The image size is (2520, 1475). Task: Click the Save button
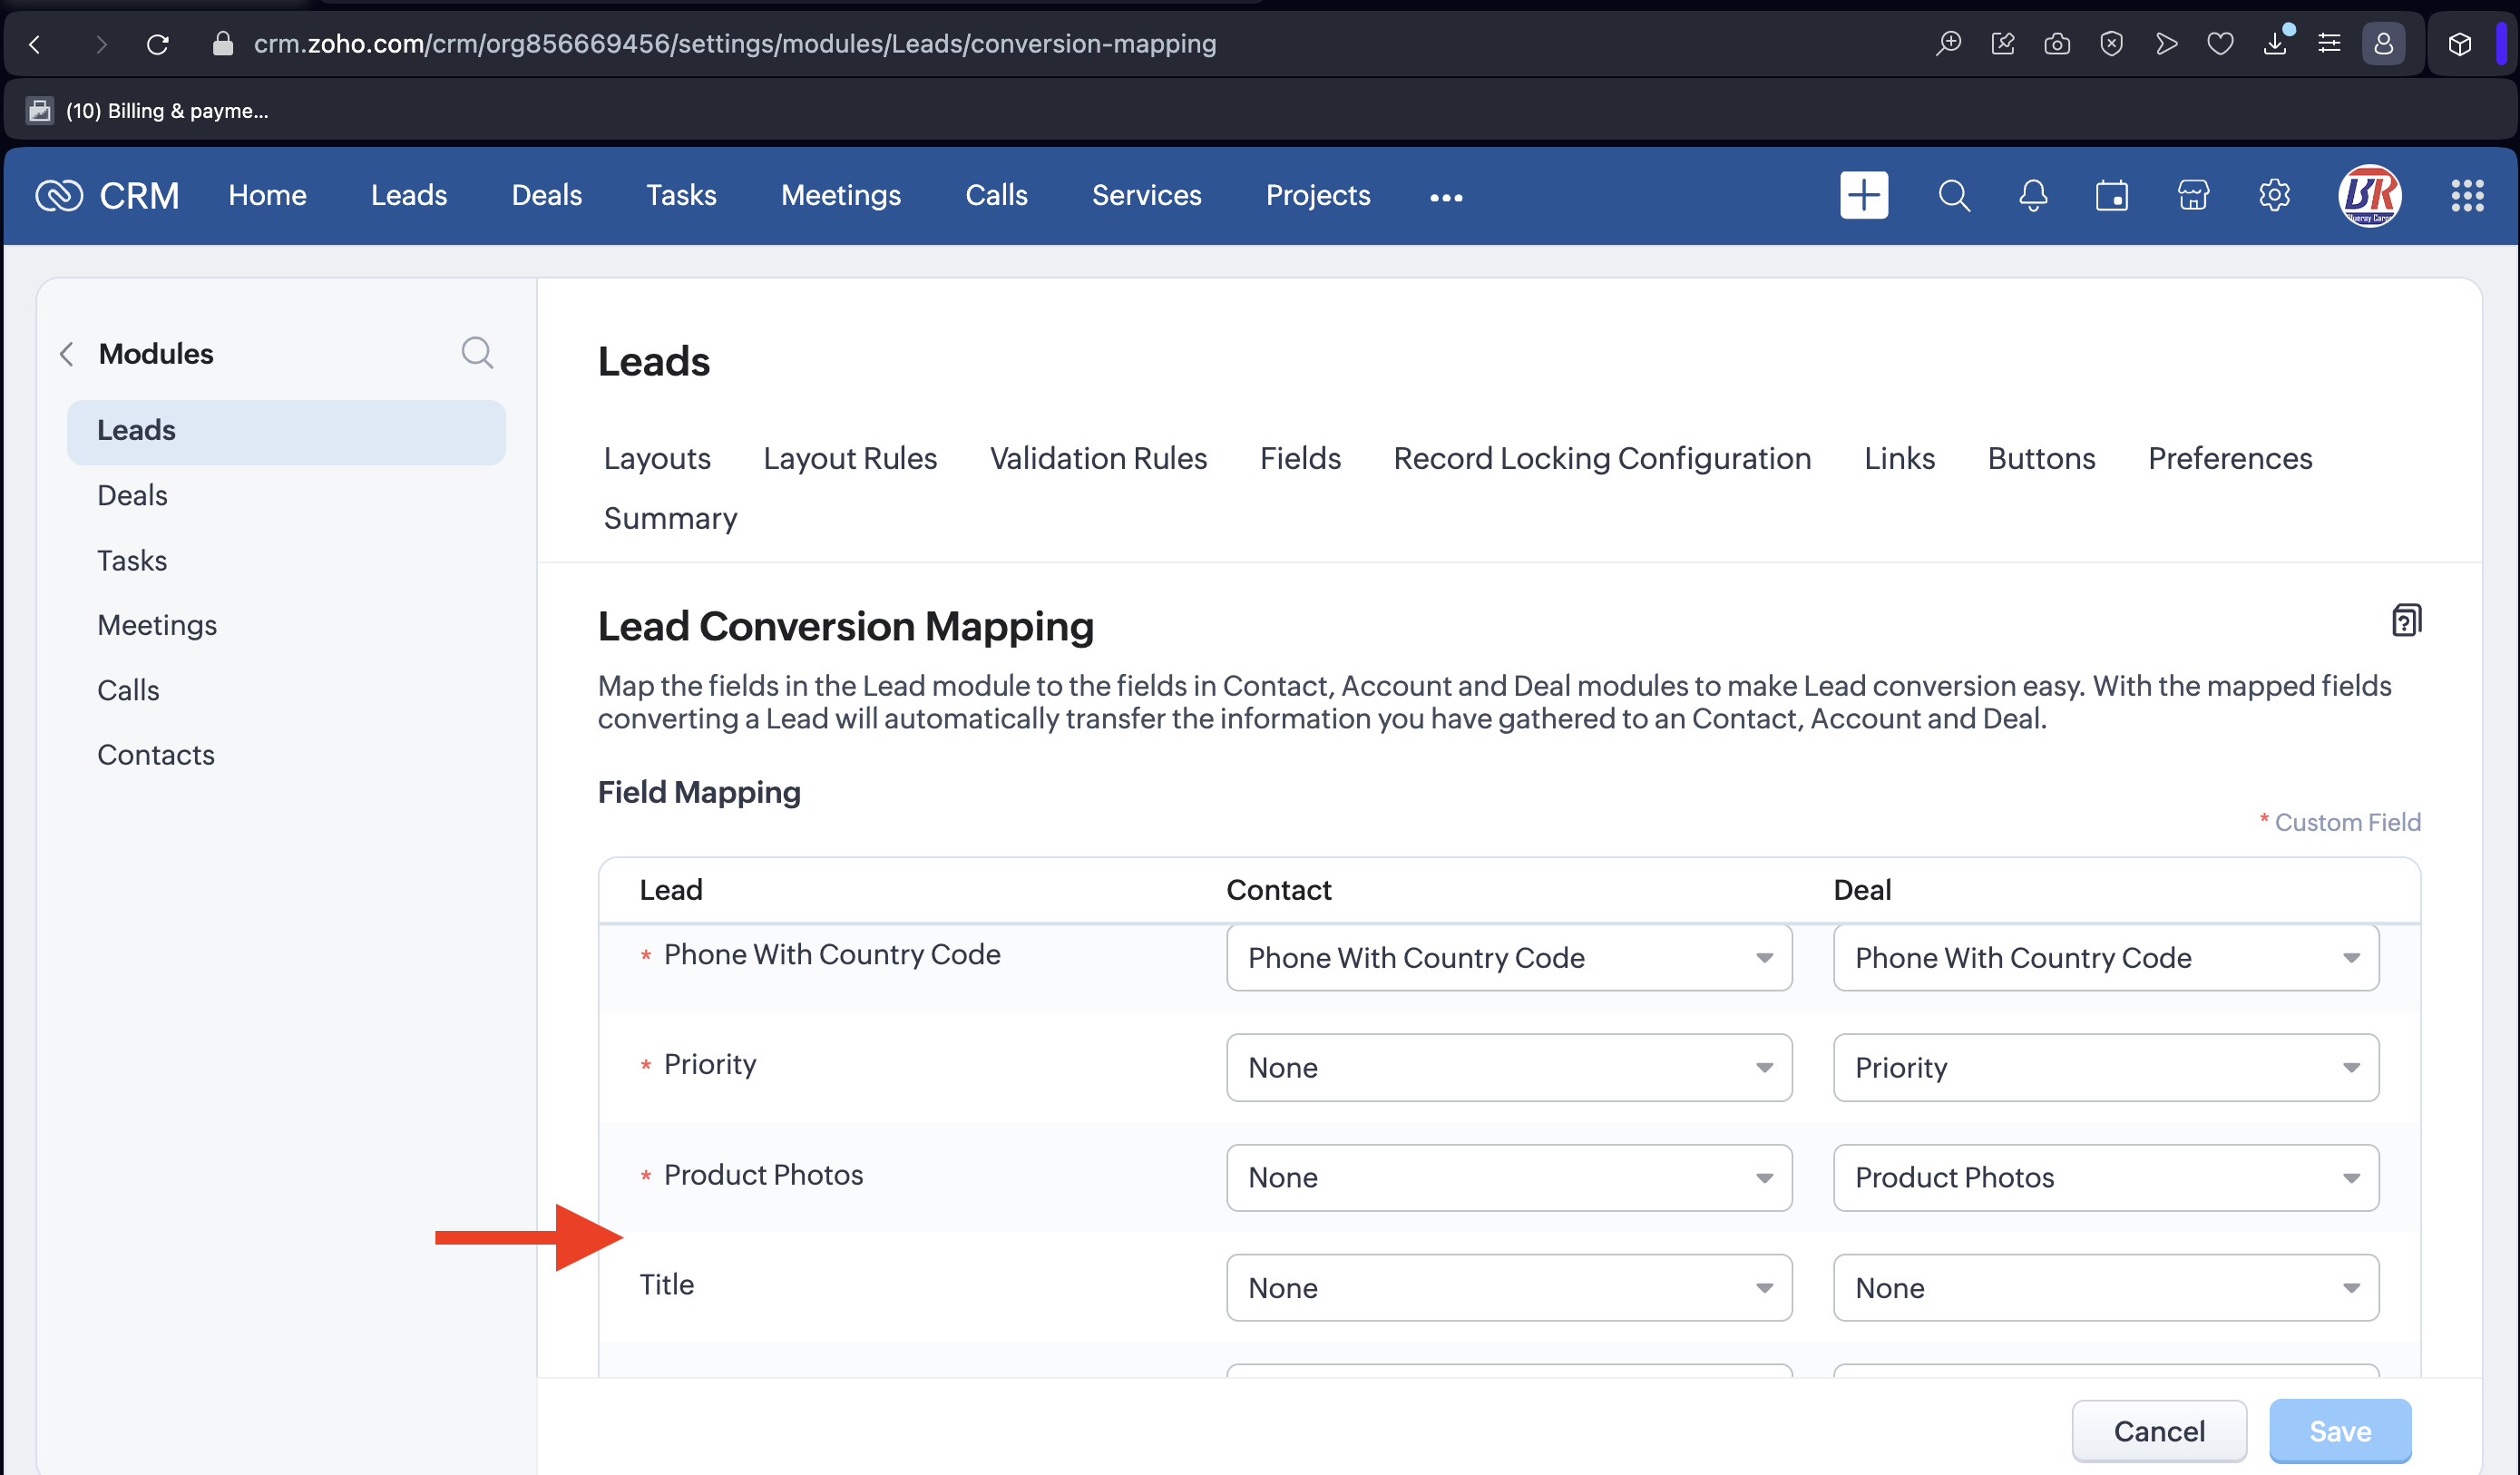2339,1430
